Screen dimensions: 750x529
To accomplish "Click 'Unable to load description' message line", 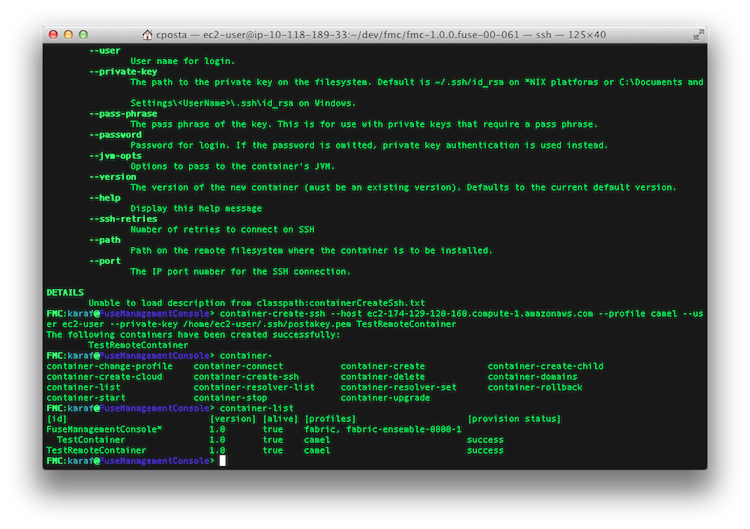I will (257, 303).
